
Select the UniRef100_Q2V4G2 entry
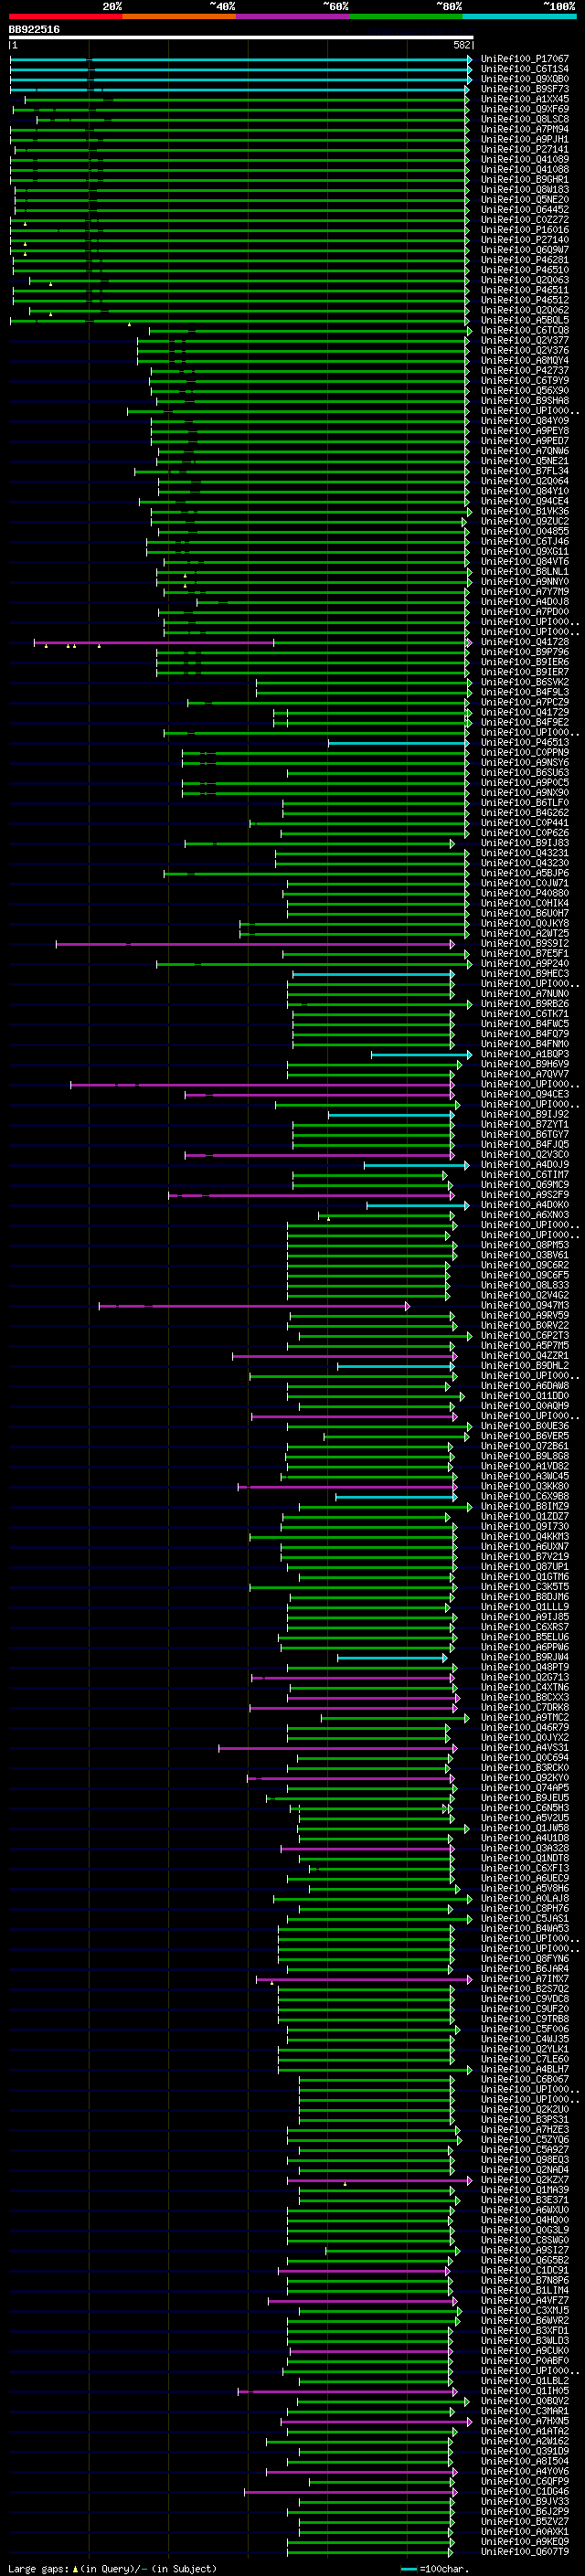click(524, 1295)
